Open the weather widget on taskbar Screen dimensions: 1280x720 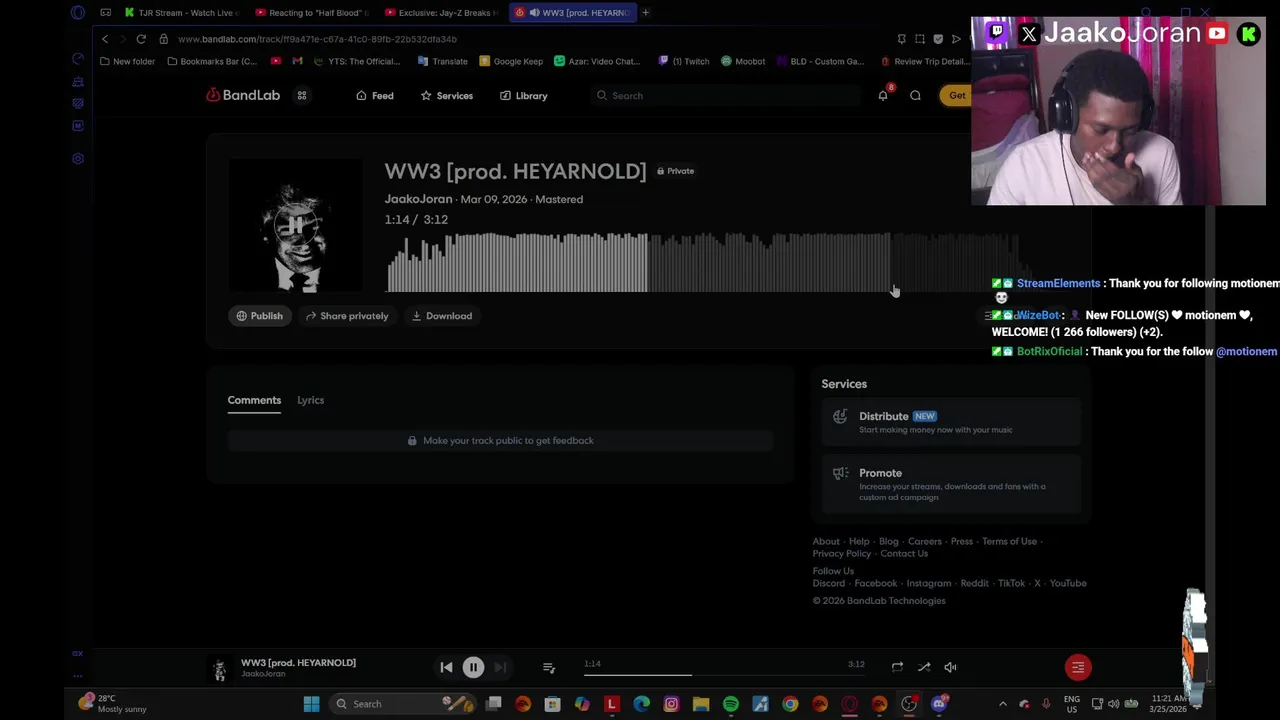coord(112,704)
